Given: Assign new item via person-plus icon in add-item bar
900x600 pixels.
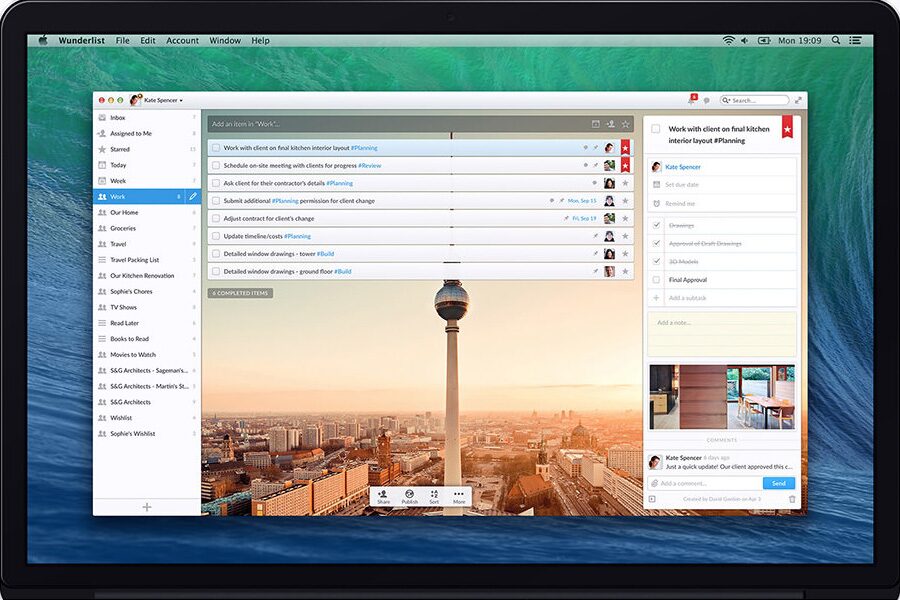Looking at the screenshot, I should (x=611, y=124).
